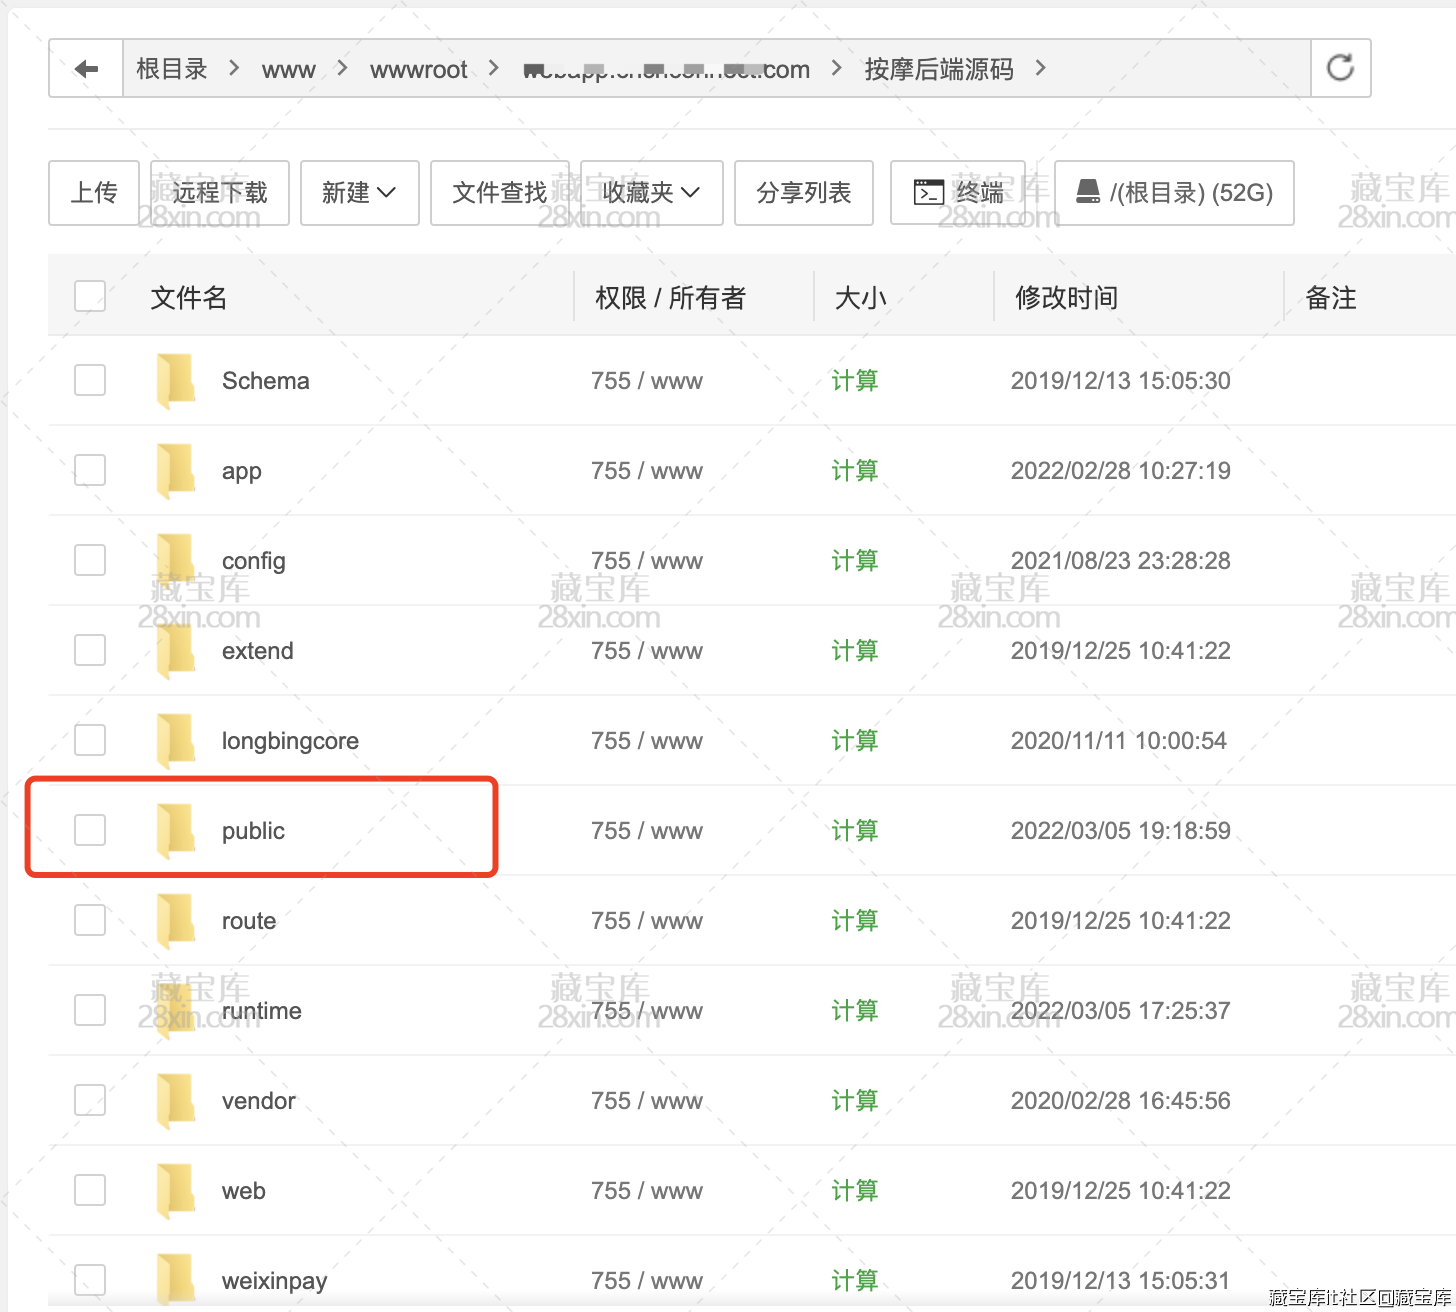The height and width of the screenshot is (1312, 1456).
Task: Click the root directory disk (52G) button
Action: [1174, 192]
